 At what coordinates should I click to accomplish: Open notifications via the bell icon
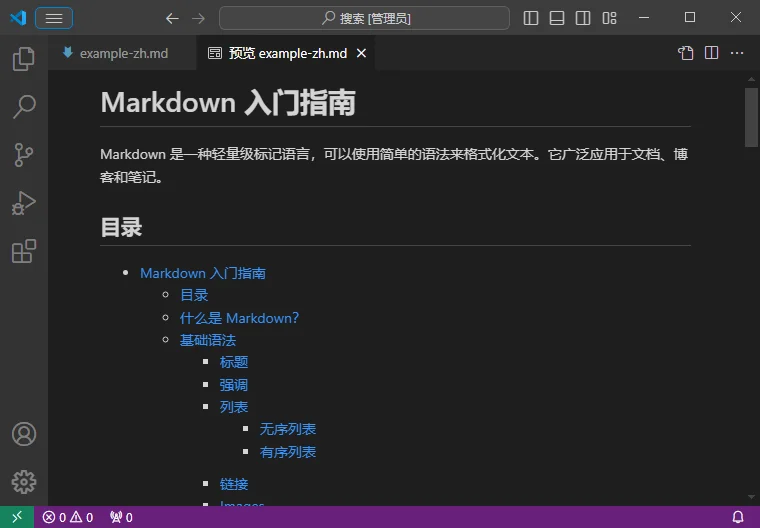pyautogui.click(x=738, y=517)
